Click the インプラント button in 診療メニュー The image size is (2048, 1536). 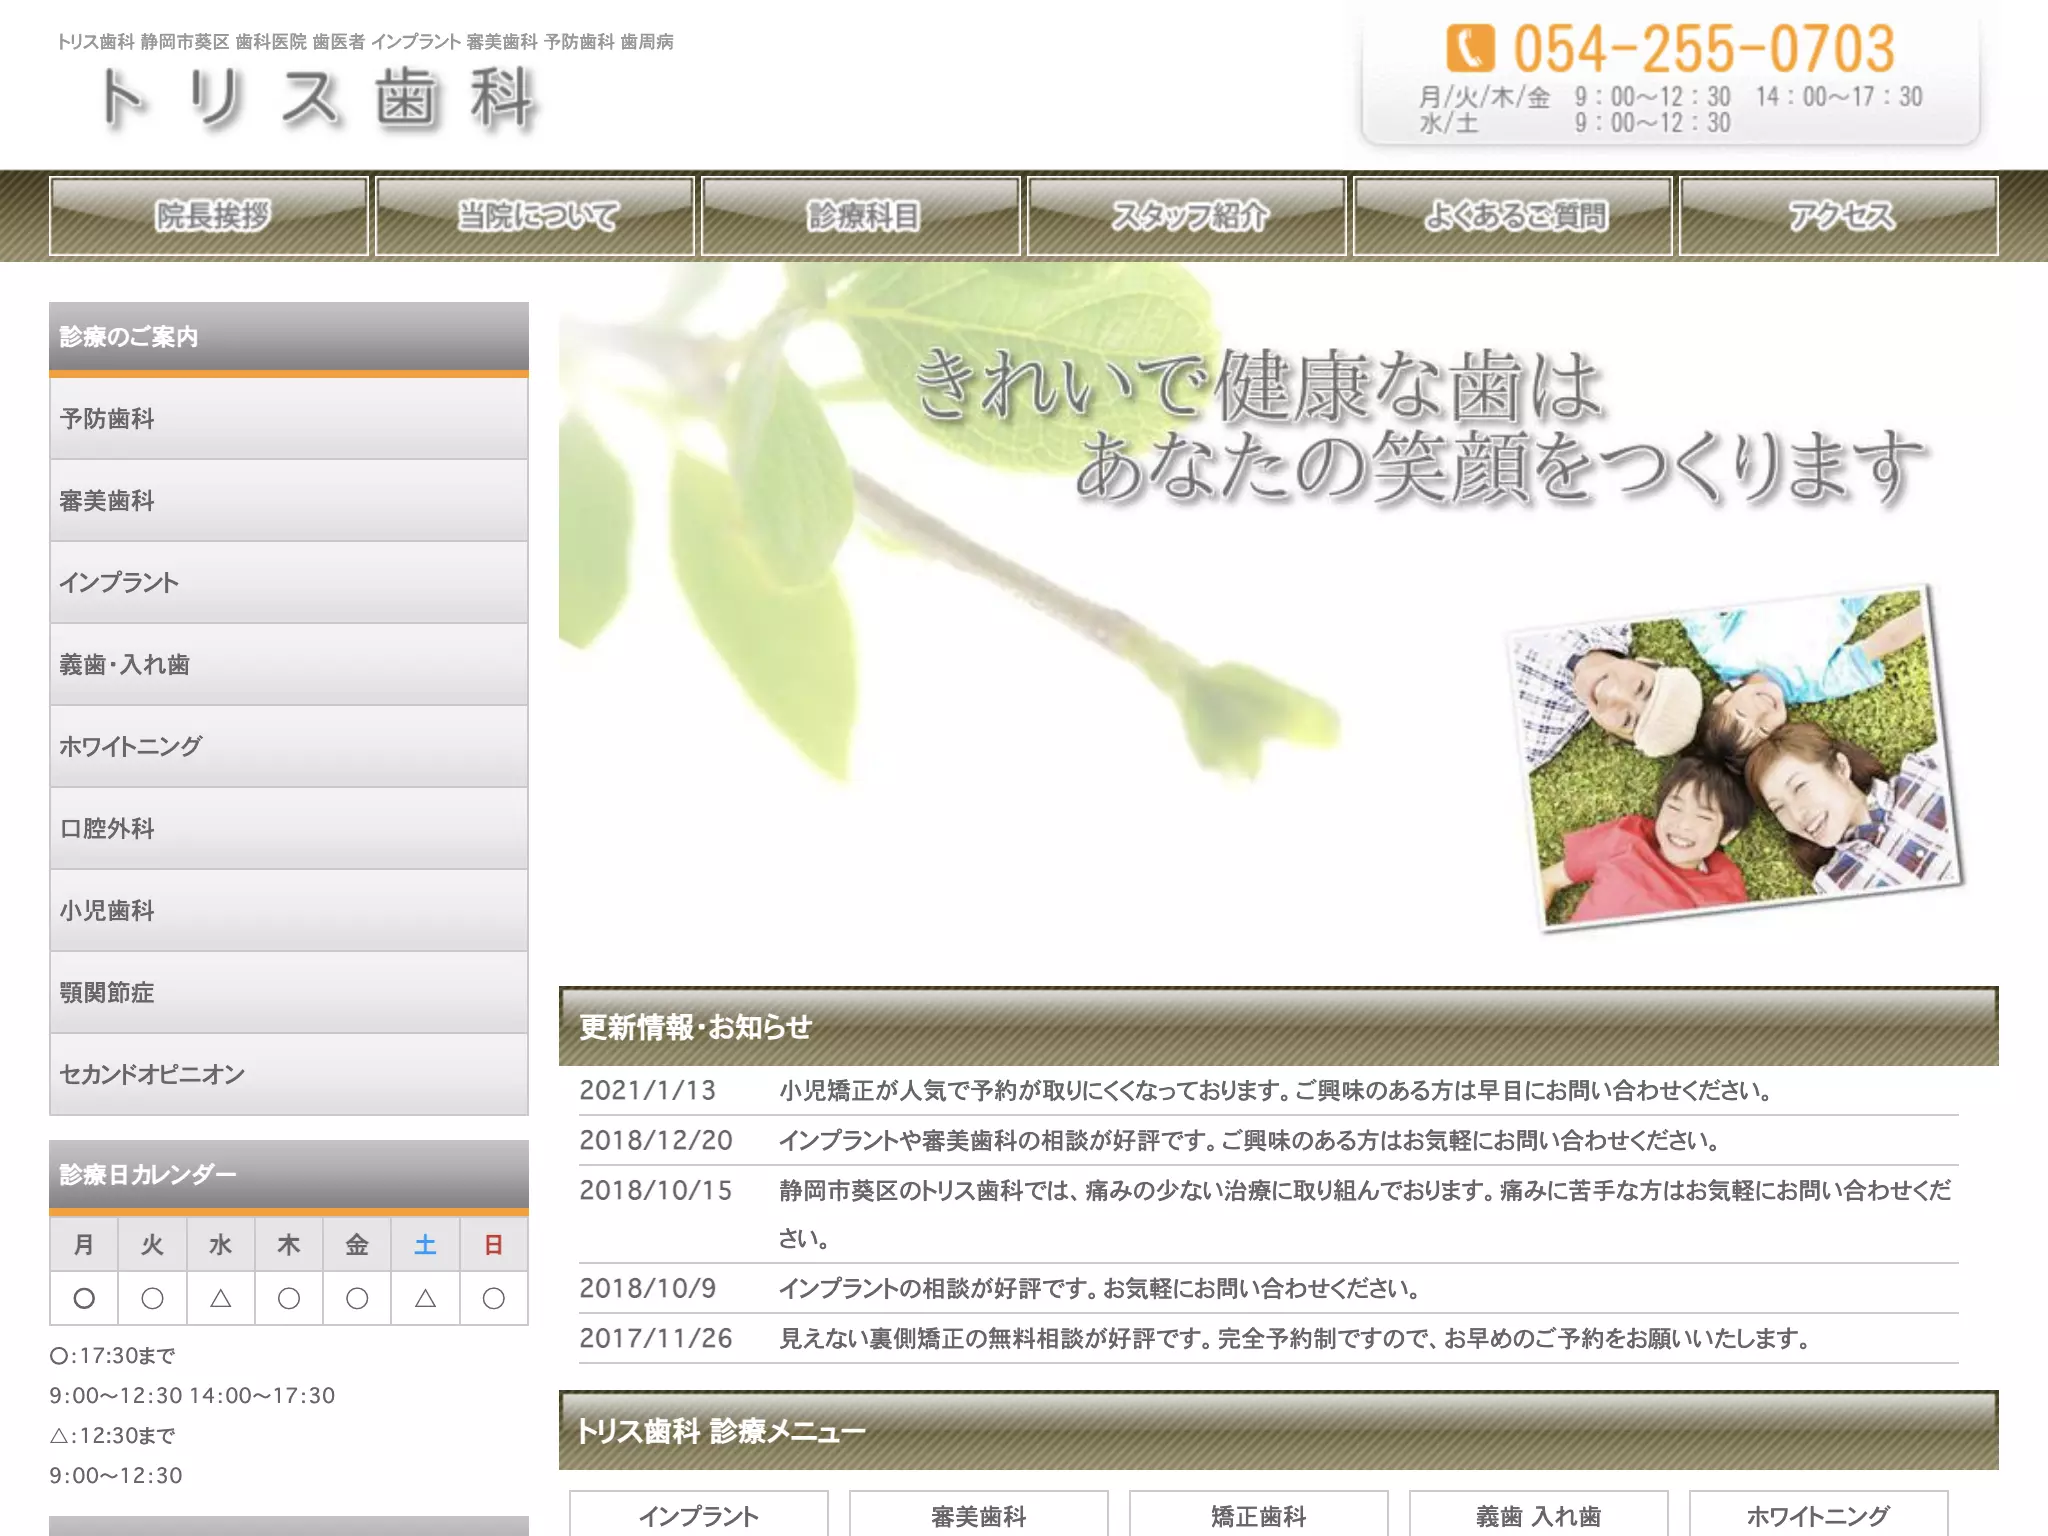[699, 1514]
